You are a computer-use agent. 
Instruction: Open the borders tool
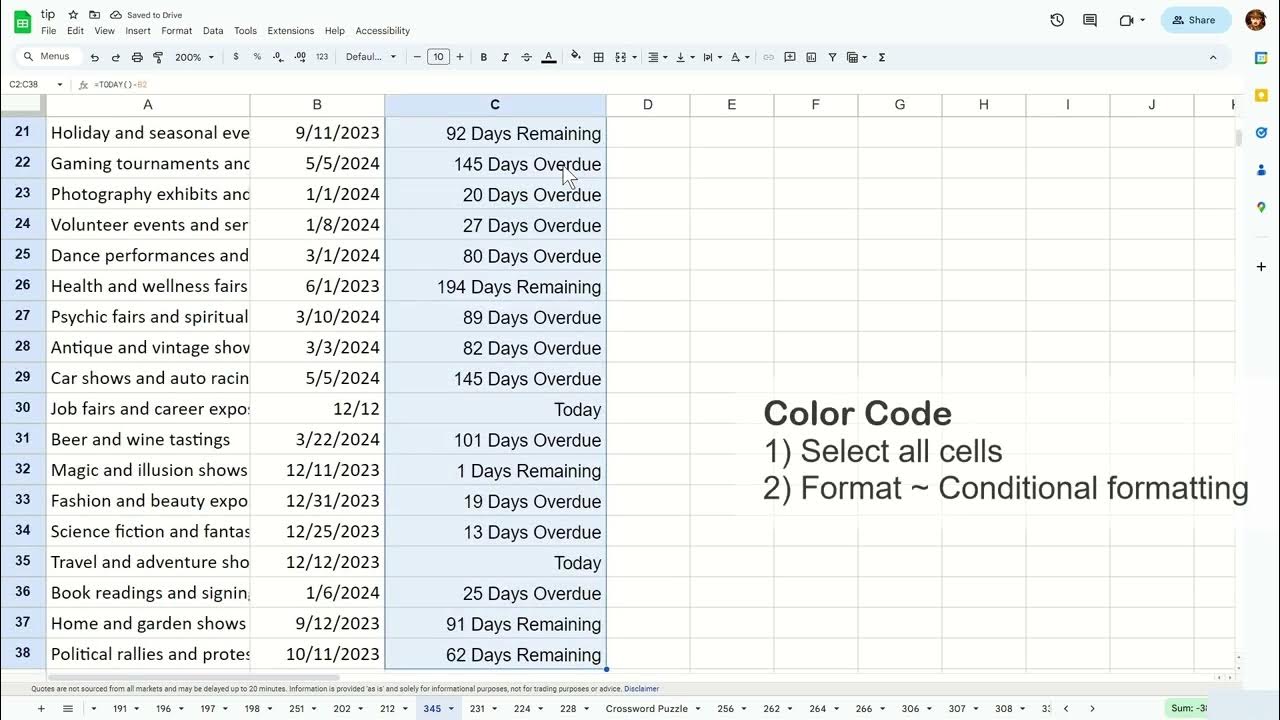coord(598,57)
